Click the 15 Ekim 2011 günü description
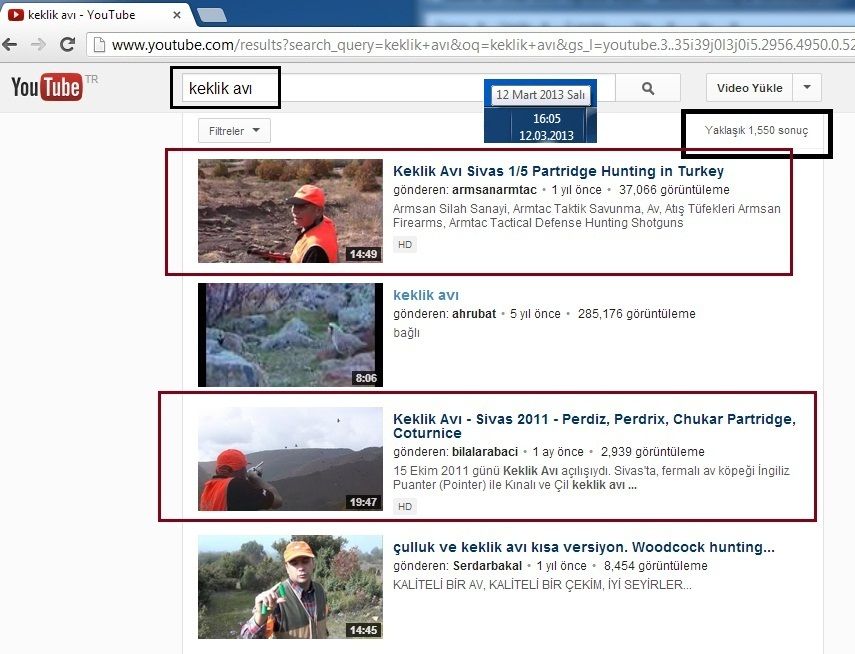855x654 pixels. 591,477
